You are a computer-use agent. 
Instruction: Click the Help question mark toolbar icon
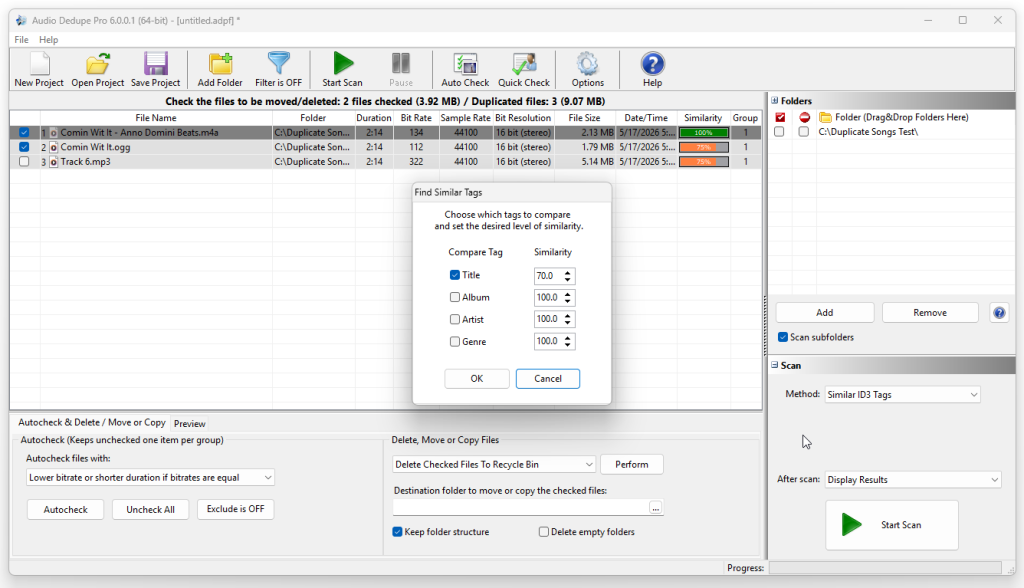(x=652, y=64)
